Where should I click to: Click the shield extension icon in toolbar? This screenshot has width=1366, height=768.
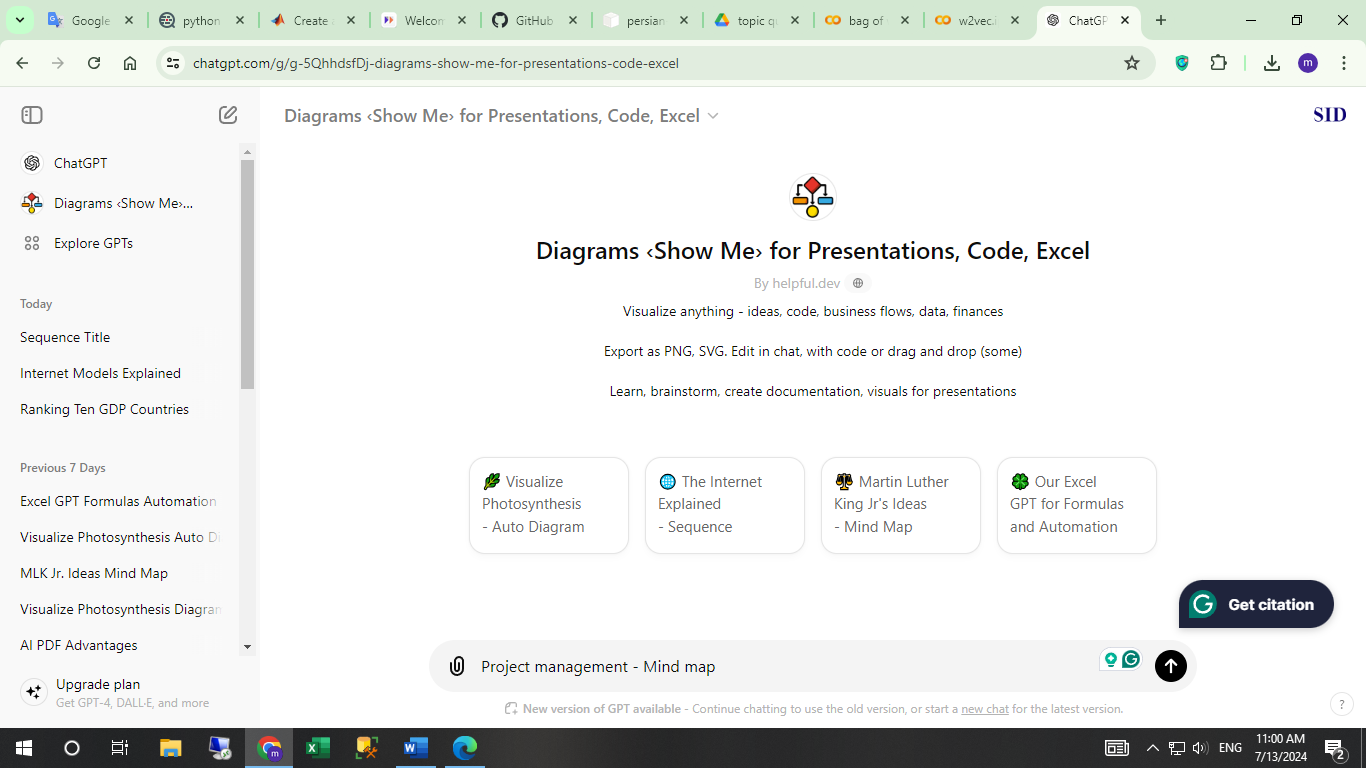tap(1182, 63)
